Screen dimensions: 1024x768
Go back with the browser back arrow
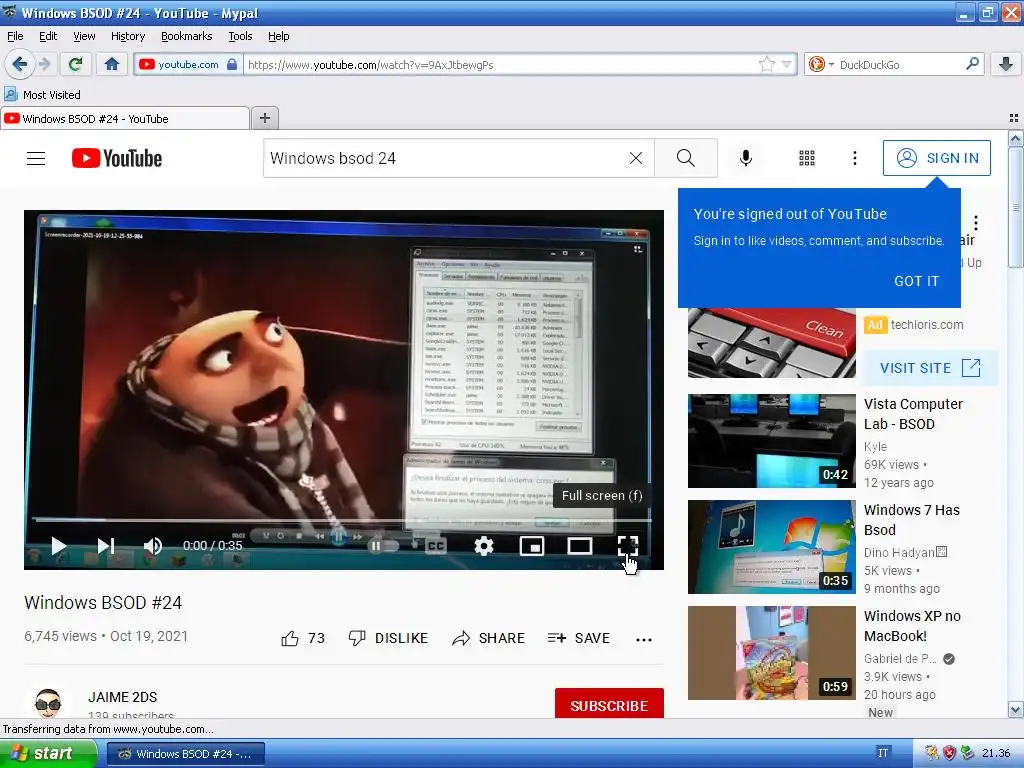click(x=19, y=64)
